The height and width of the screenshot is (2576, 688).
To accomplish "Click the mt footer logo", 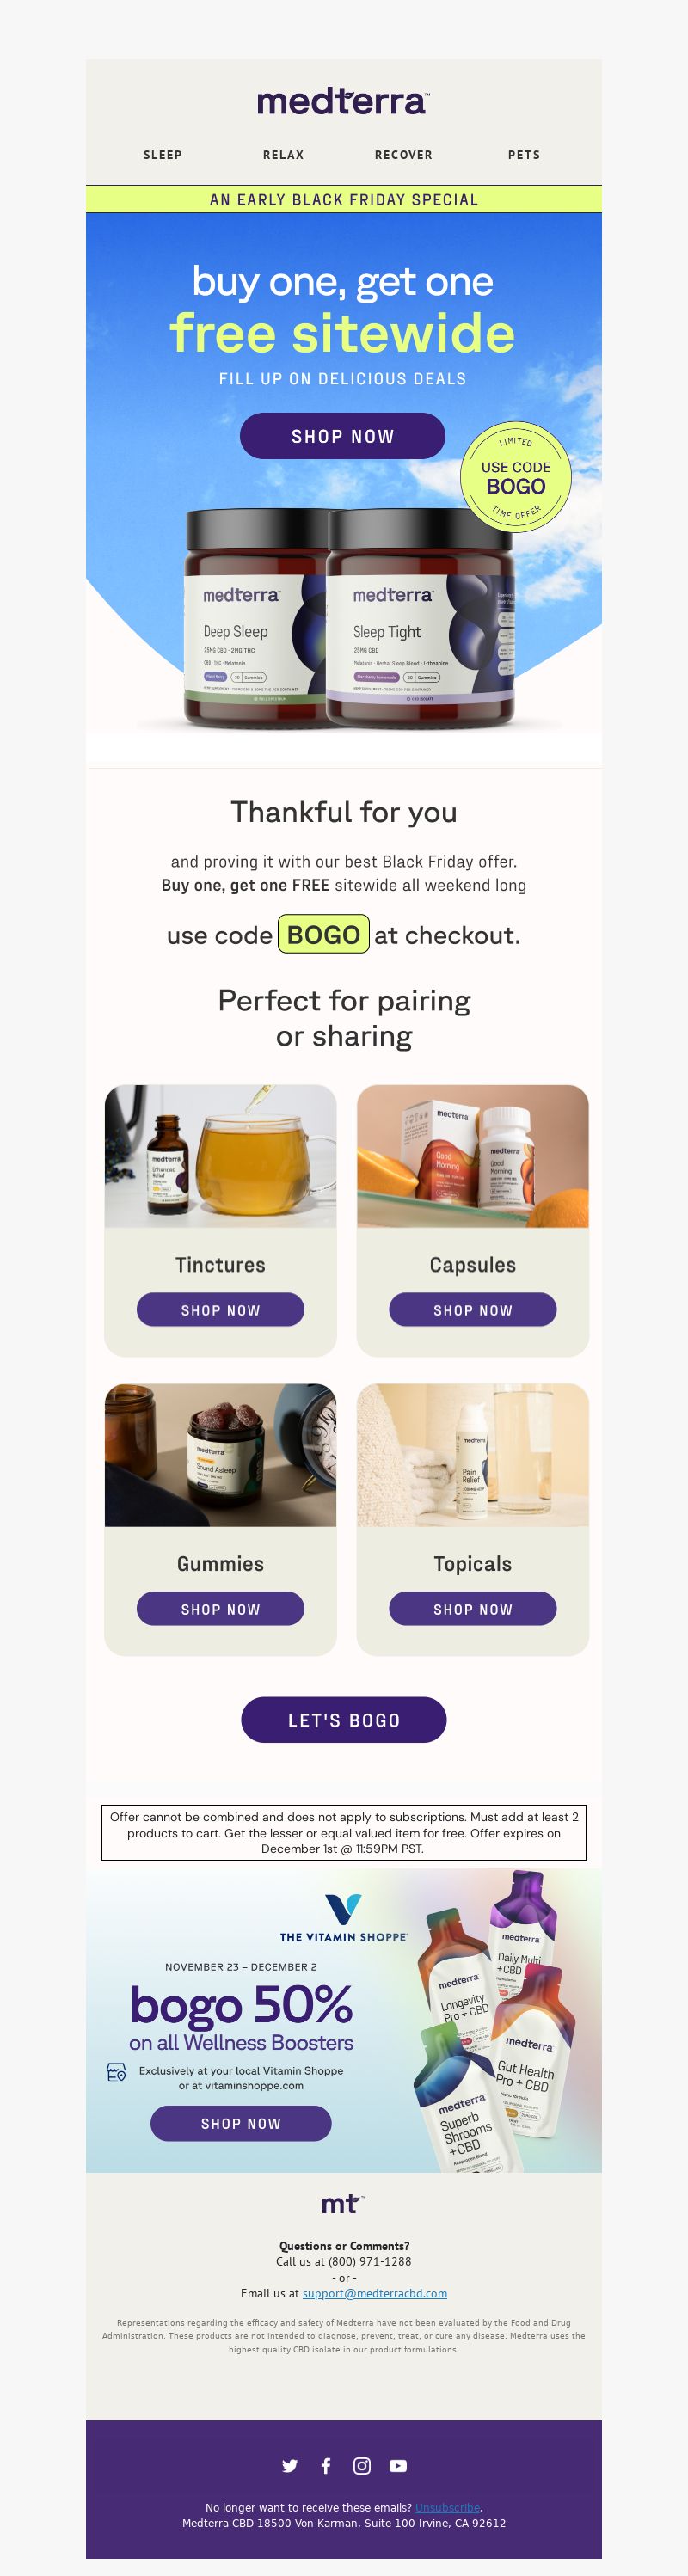I will coord(343,2204).
